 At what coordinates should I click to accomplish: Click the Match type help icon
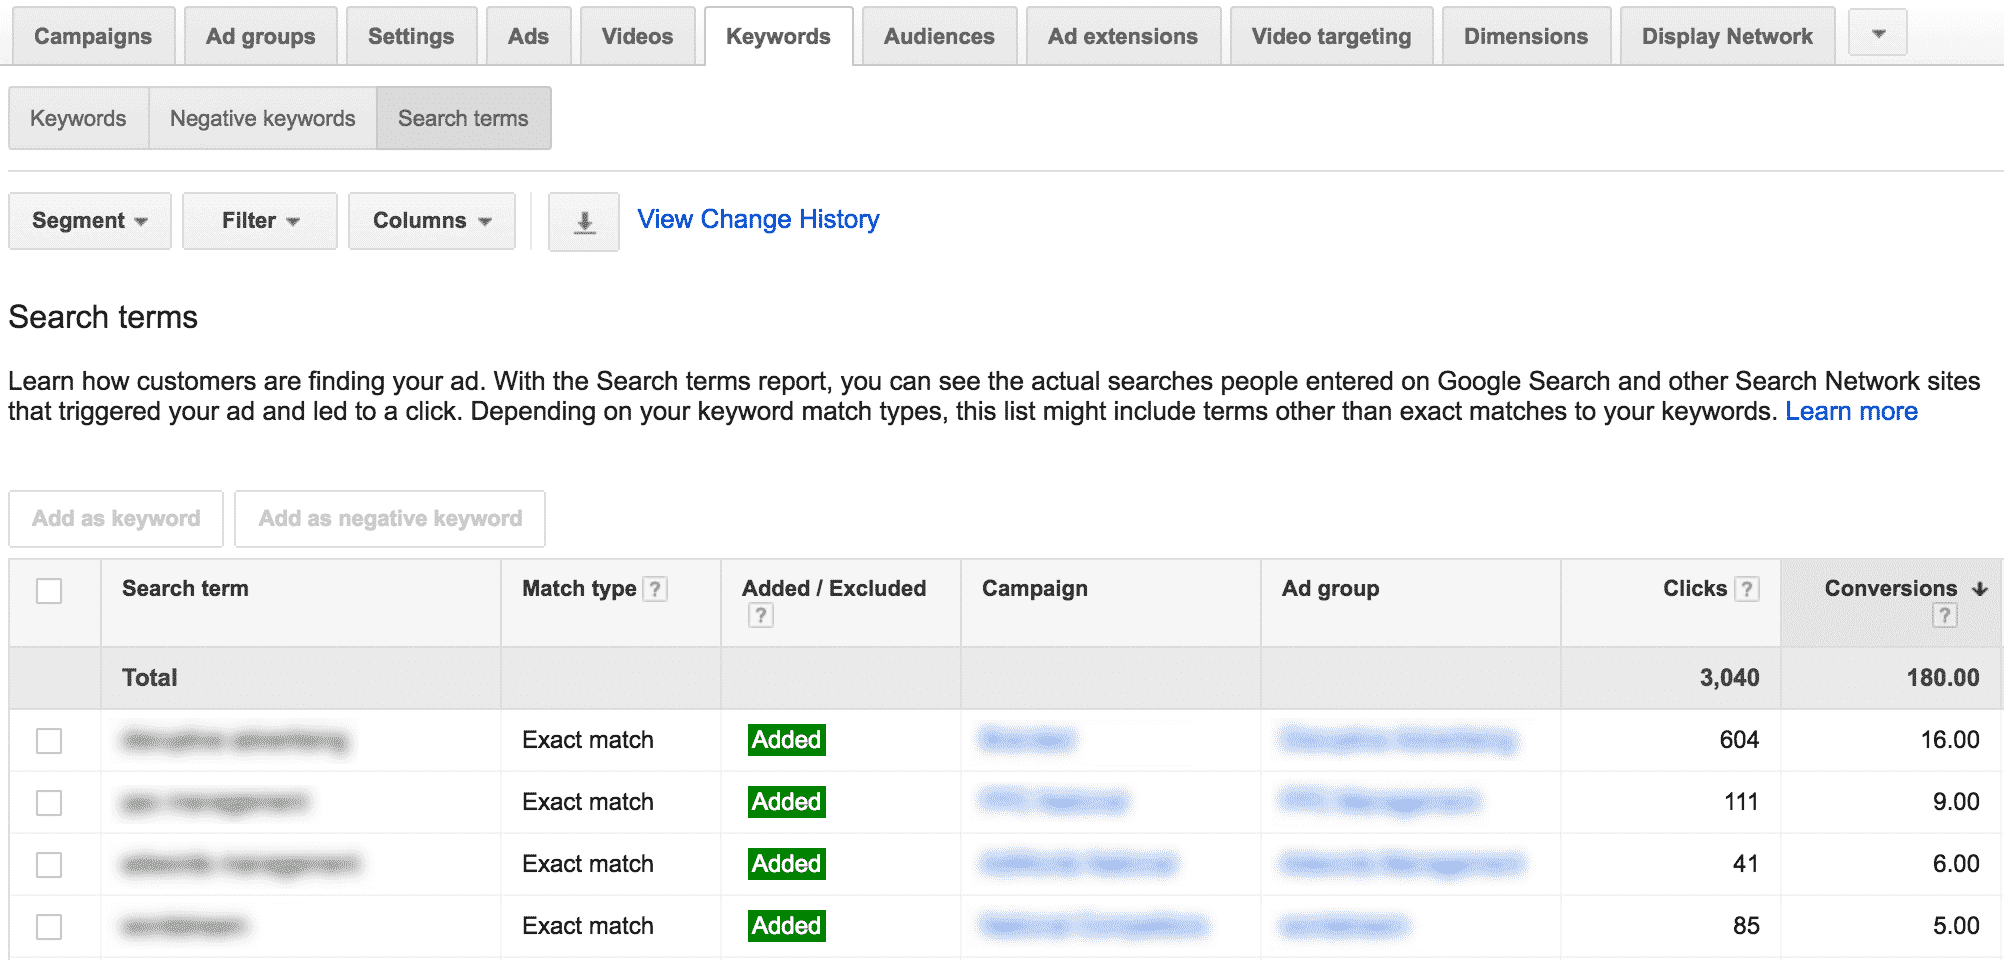click(x=655, y=589)
